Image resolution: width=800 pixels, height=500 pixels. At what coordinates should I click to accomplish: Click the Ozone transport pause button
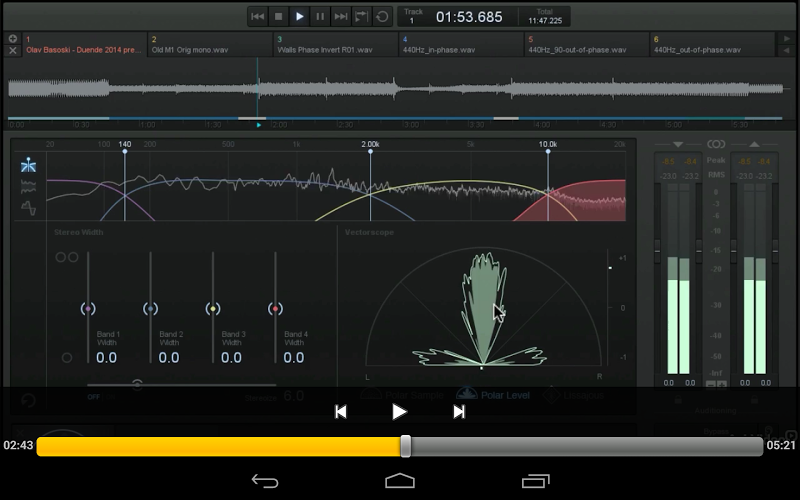(x=320, y=17)
